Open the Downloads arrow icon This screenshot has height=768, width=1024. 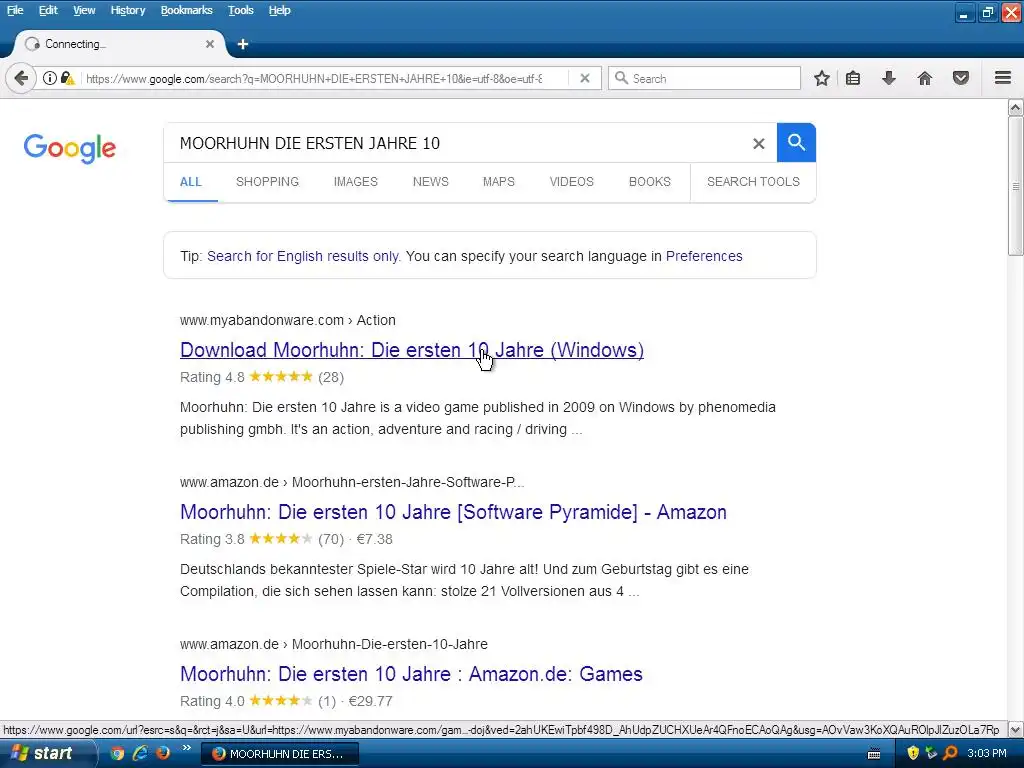click(889, 78)
